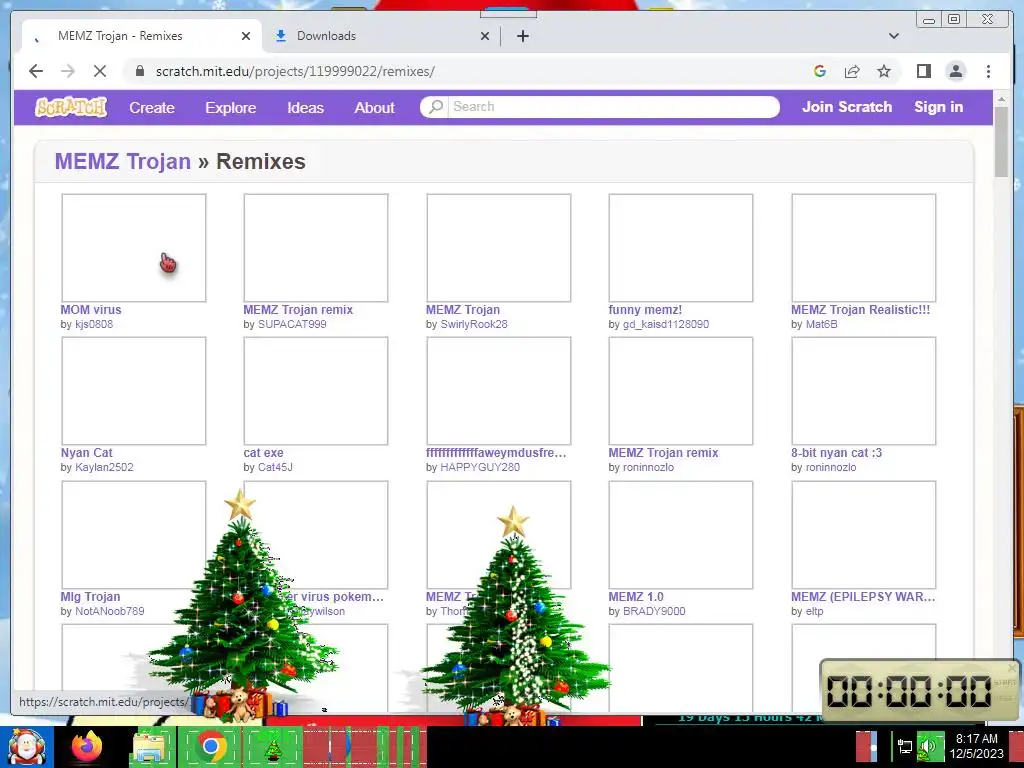Click Chrome icon in taskbar
The width and height of the screenshot is (1024, 768).
(210, 746)
